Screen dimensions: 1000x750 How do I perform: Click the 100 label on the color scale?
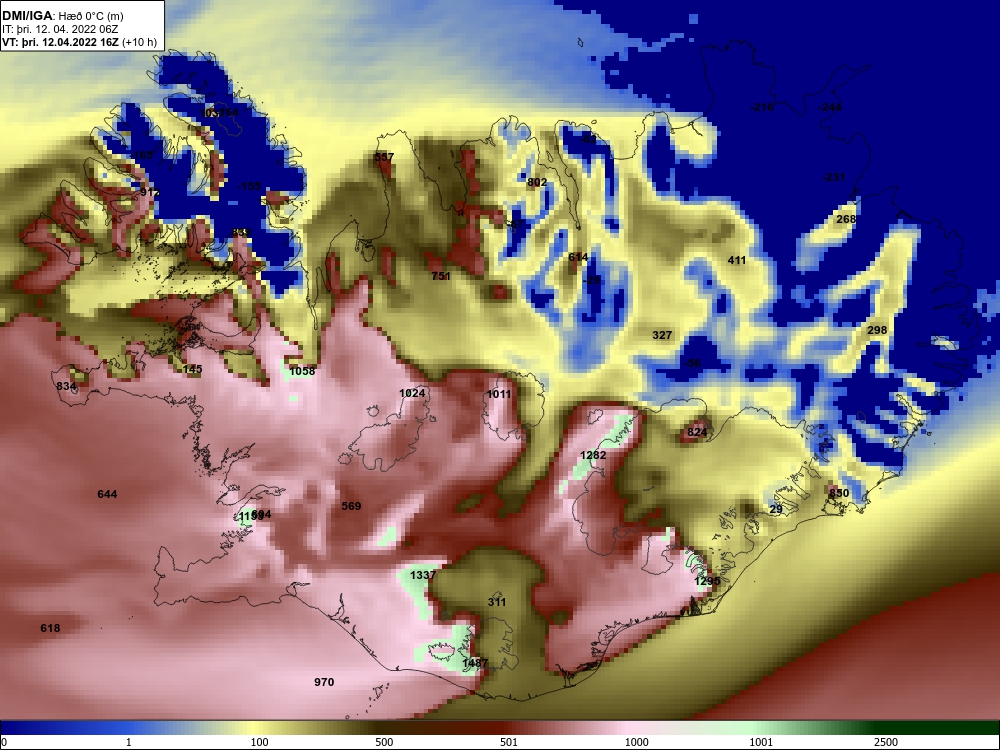pos(260,742)
